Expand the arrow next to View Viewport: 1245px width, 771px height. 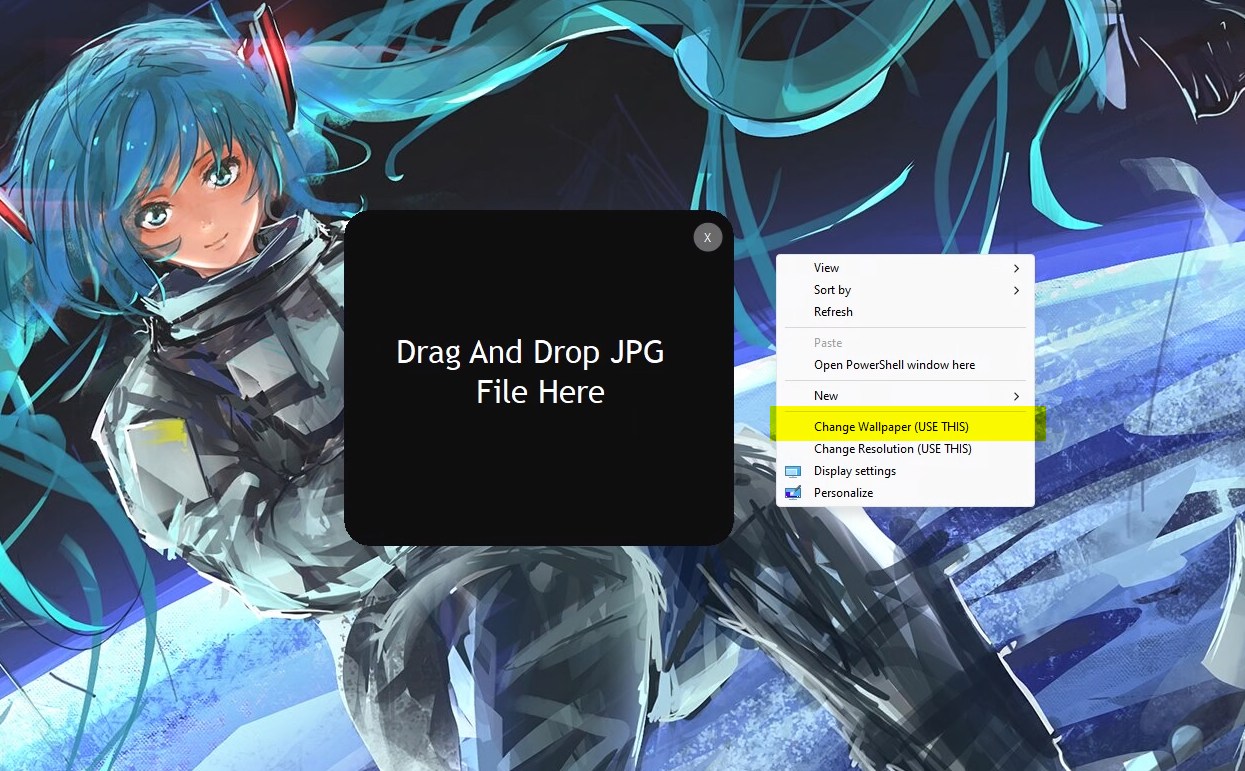tap(1016, 268)
